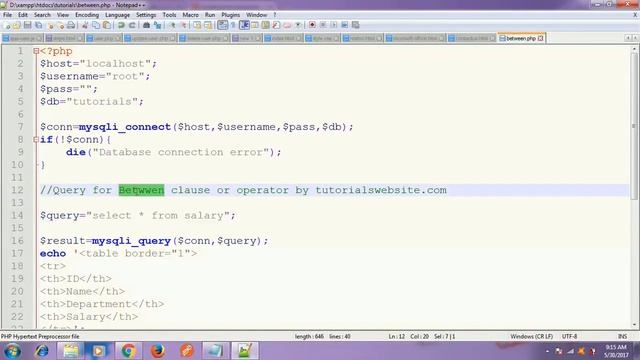Screen dimensions: 640x360
Task: Click line number 14 in the margin
Action: tap(17, 216)
